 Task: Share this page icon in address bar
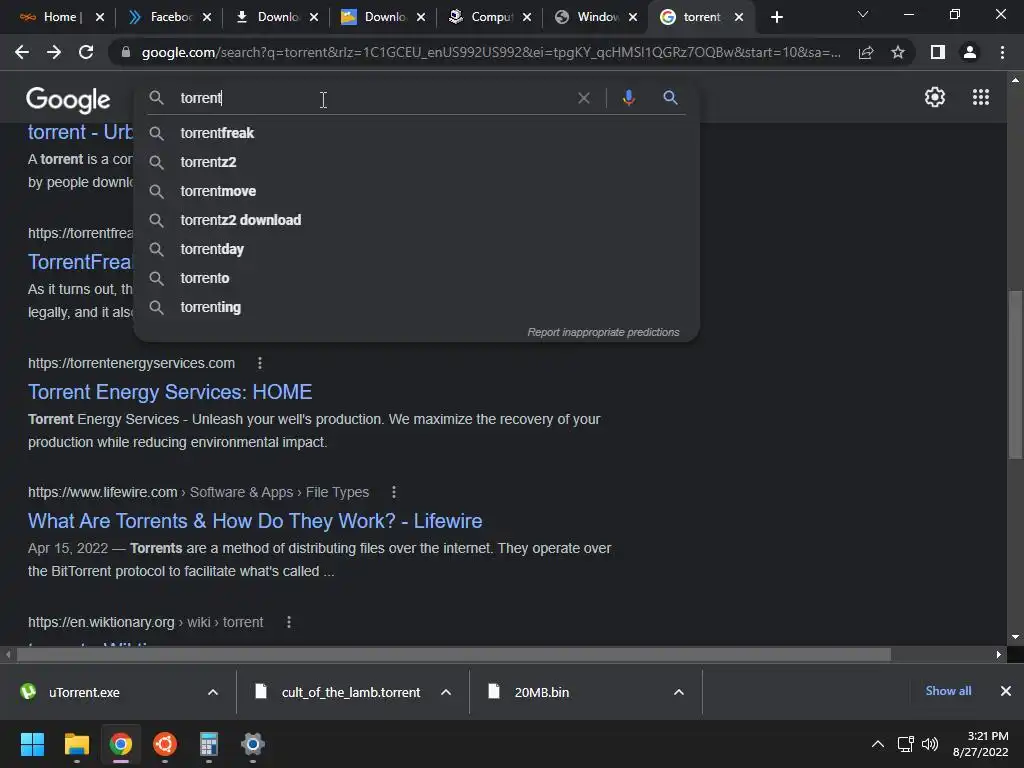click(866, 52)
